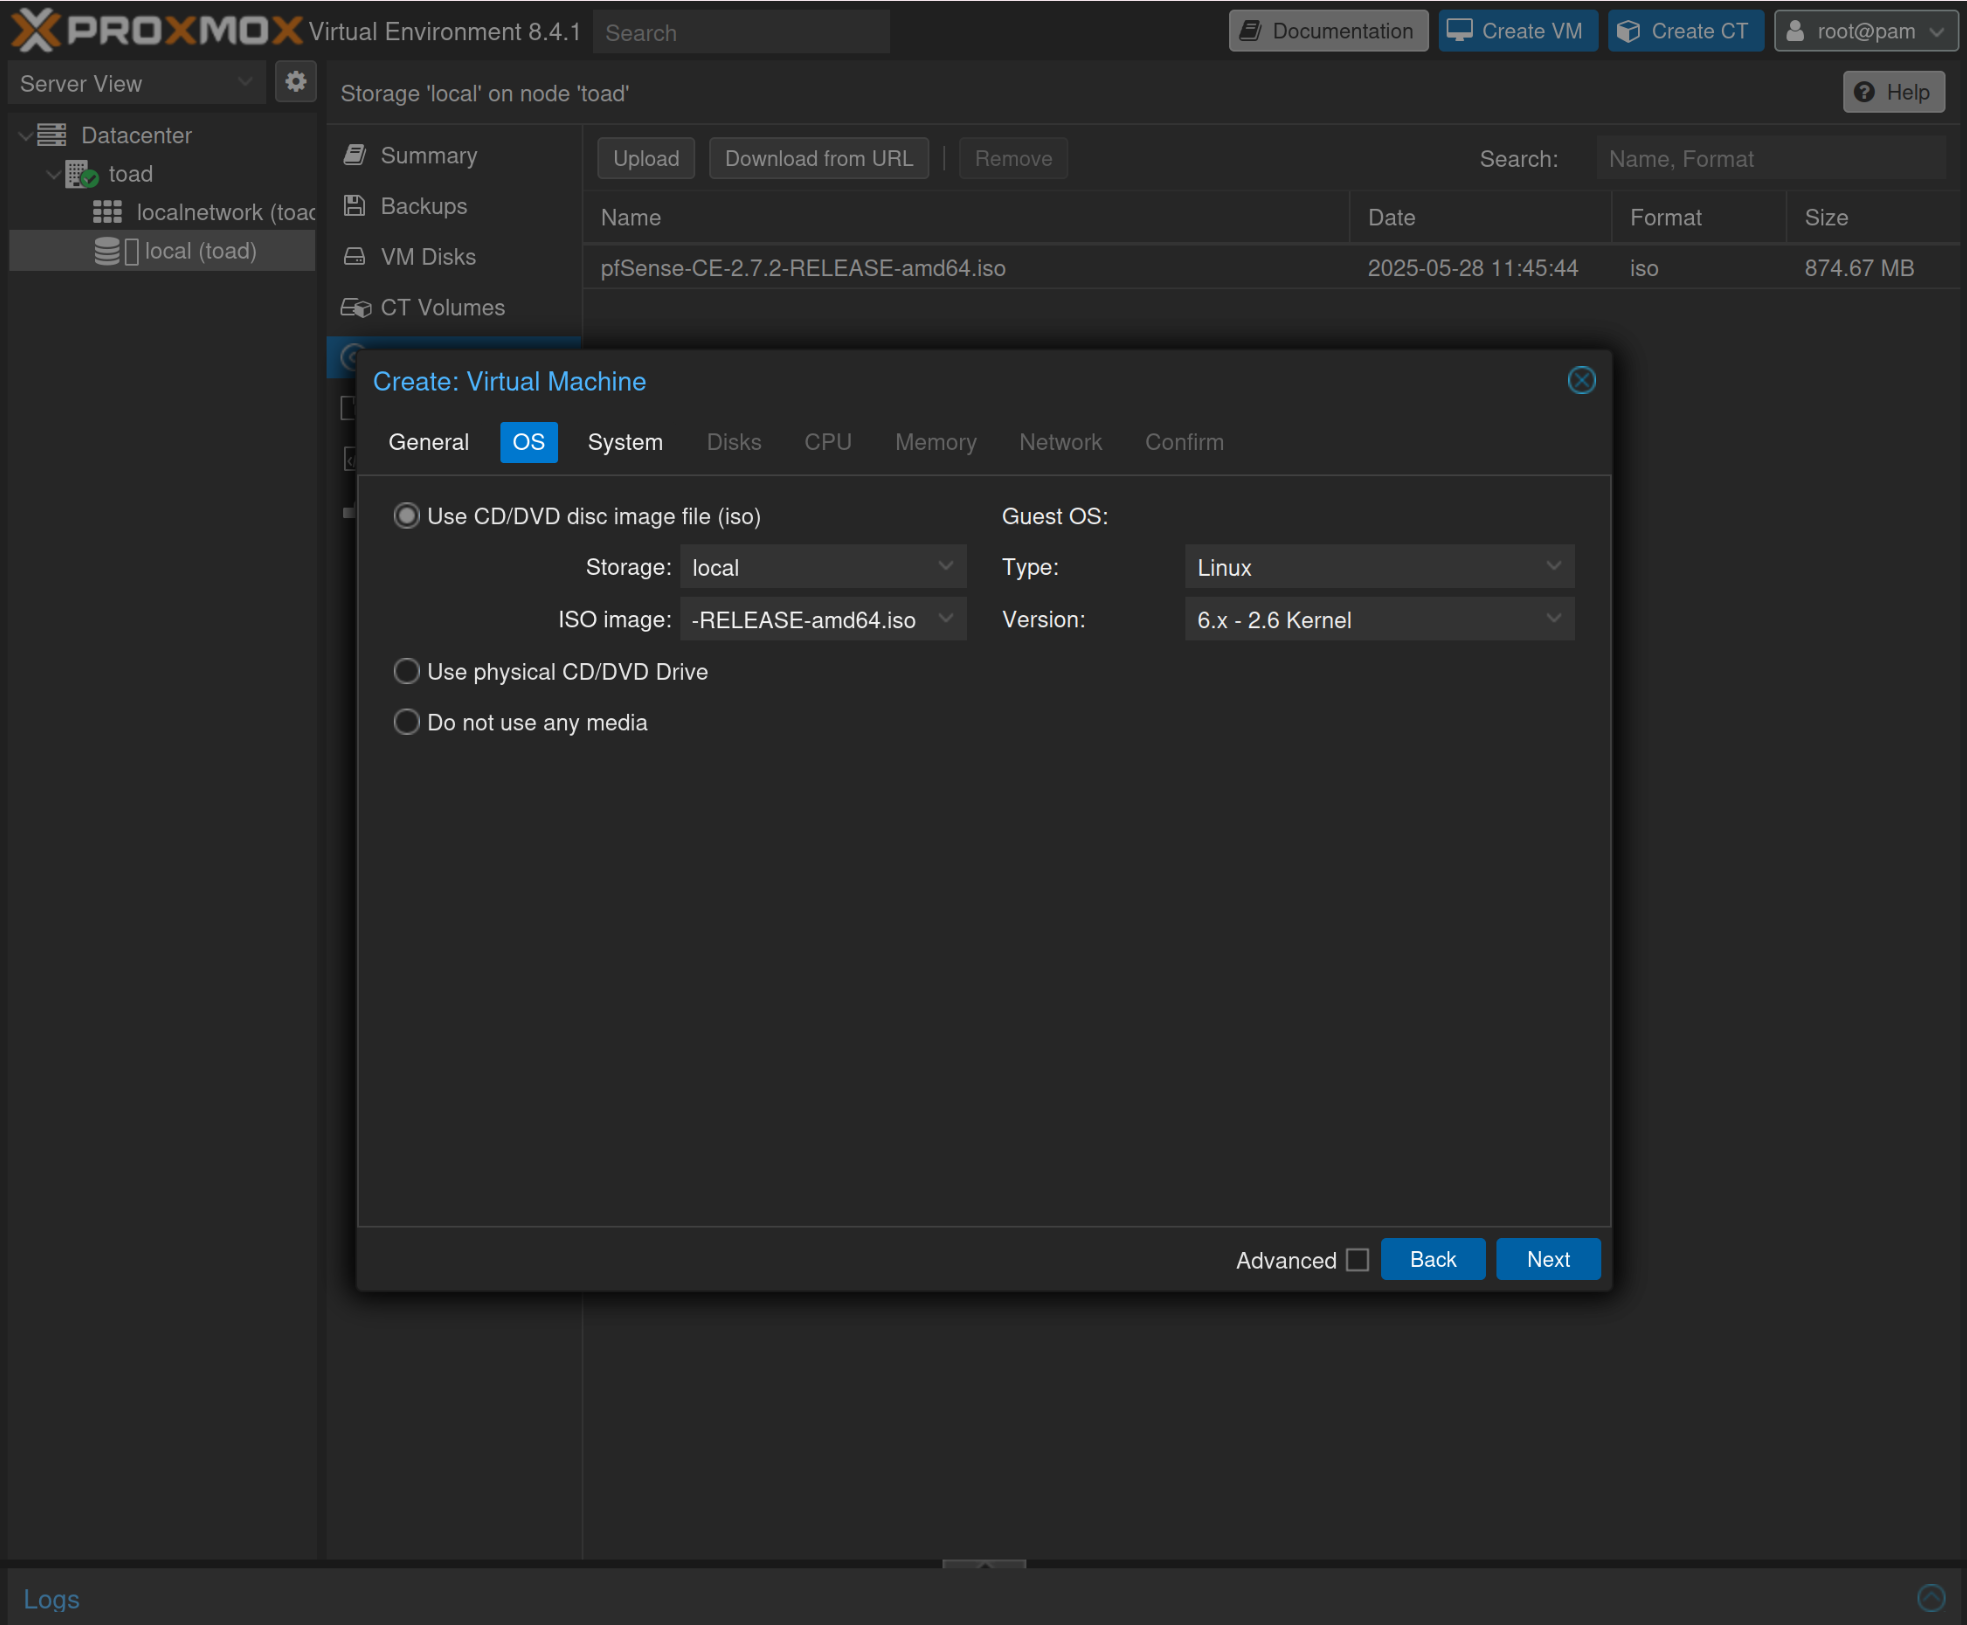
Task: Click the localnetwork grid icon
Action: [107, 212]
